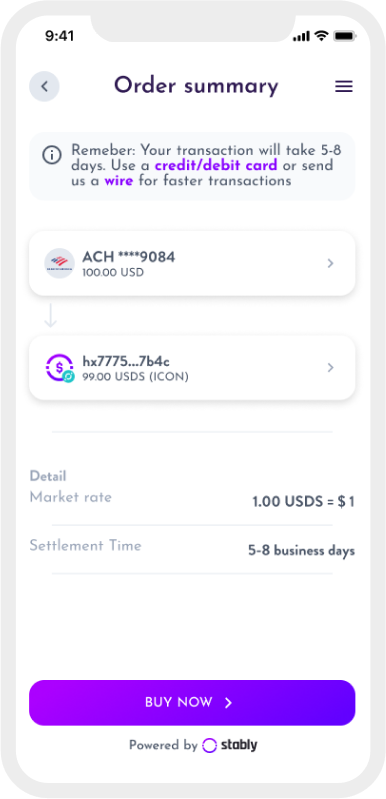Click the info circle icon
386x799 pixels.
pos(52,155)
